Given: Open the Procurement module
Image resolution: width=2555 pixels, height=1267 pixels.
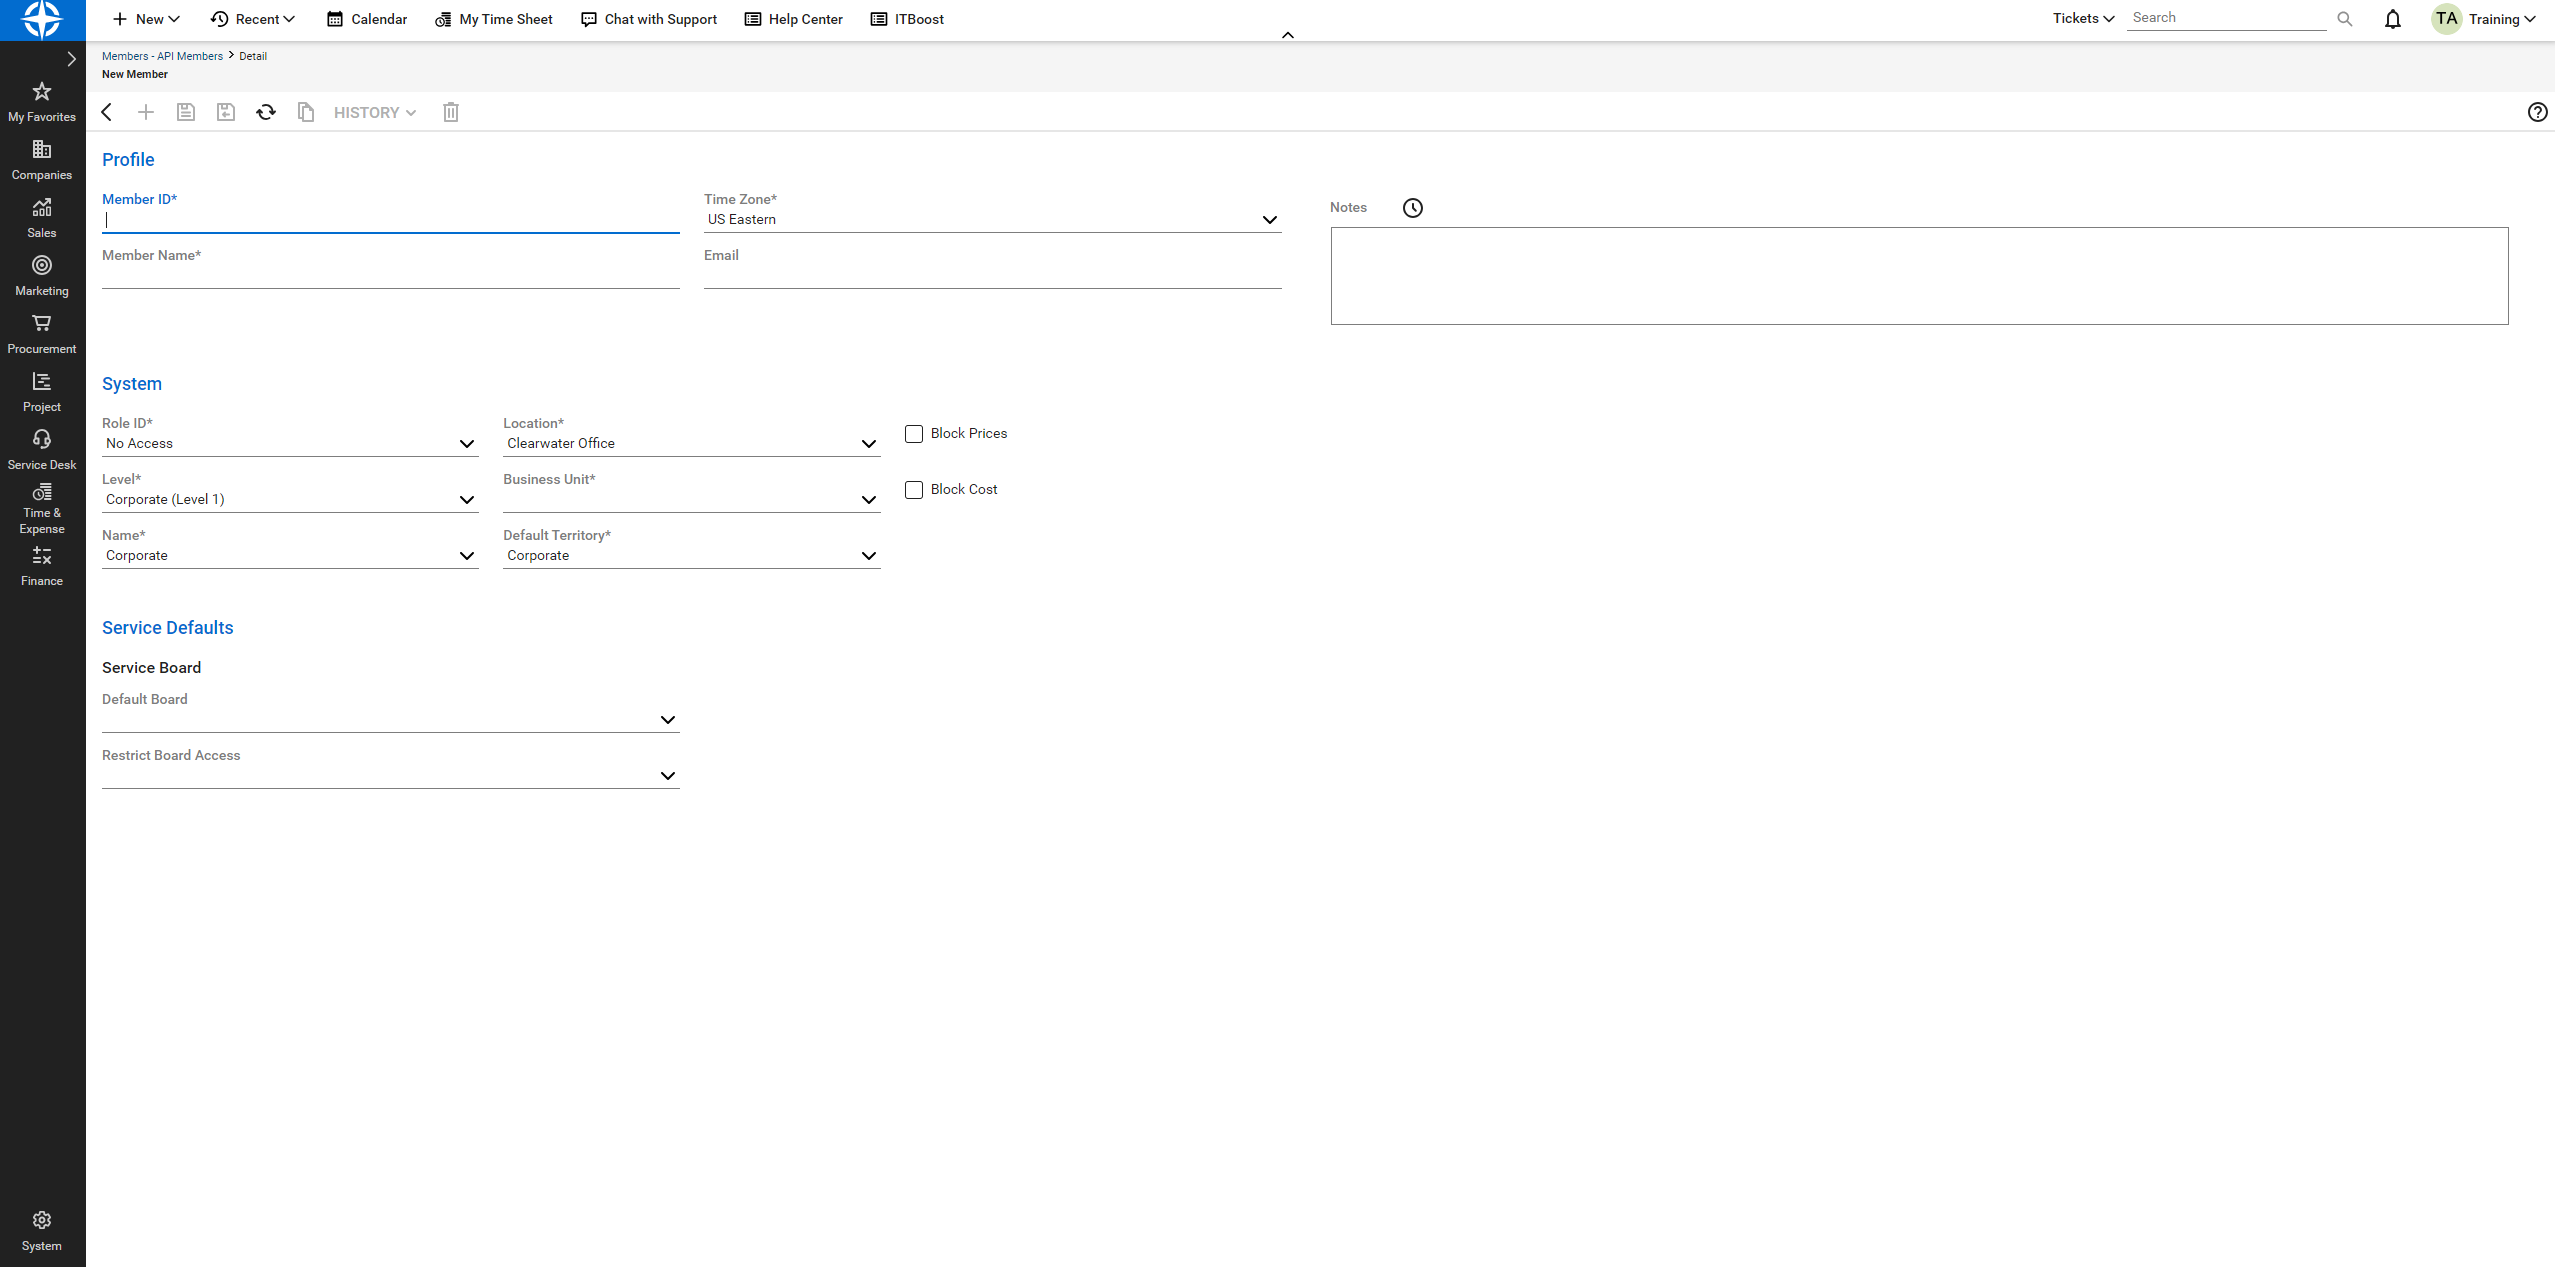Looking at the screenshot, I should [42, 334].
